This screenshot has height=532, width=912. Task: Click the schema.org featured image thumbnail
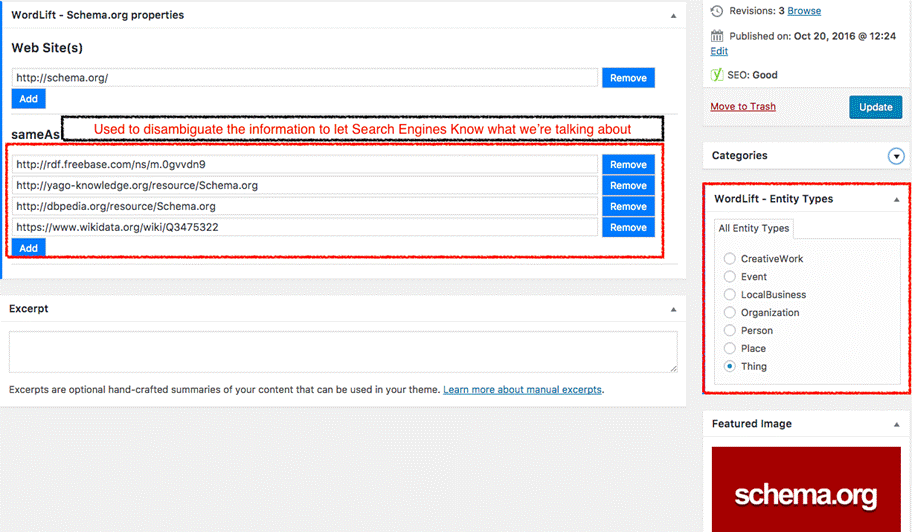[x=805, y=489]
